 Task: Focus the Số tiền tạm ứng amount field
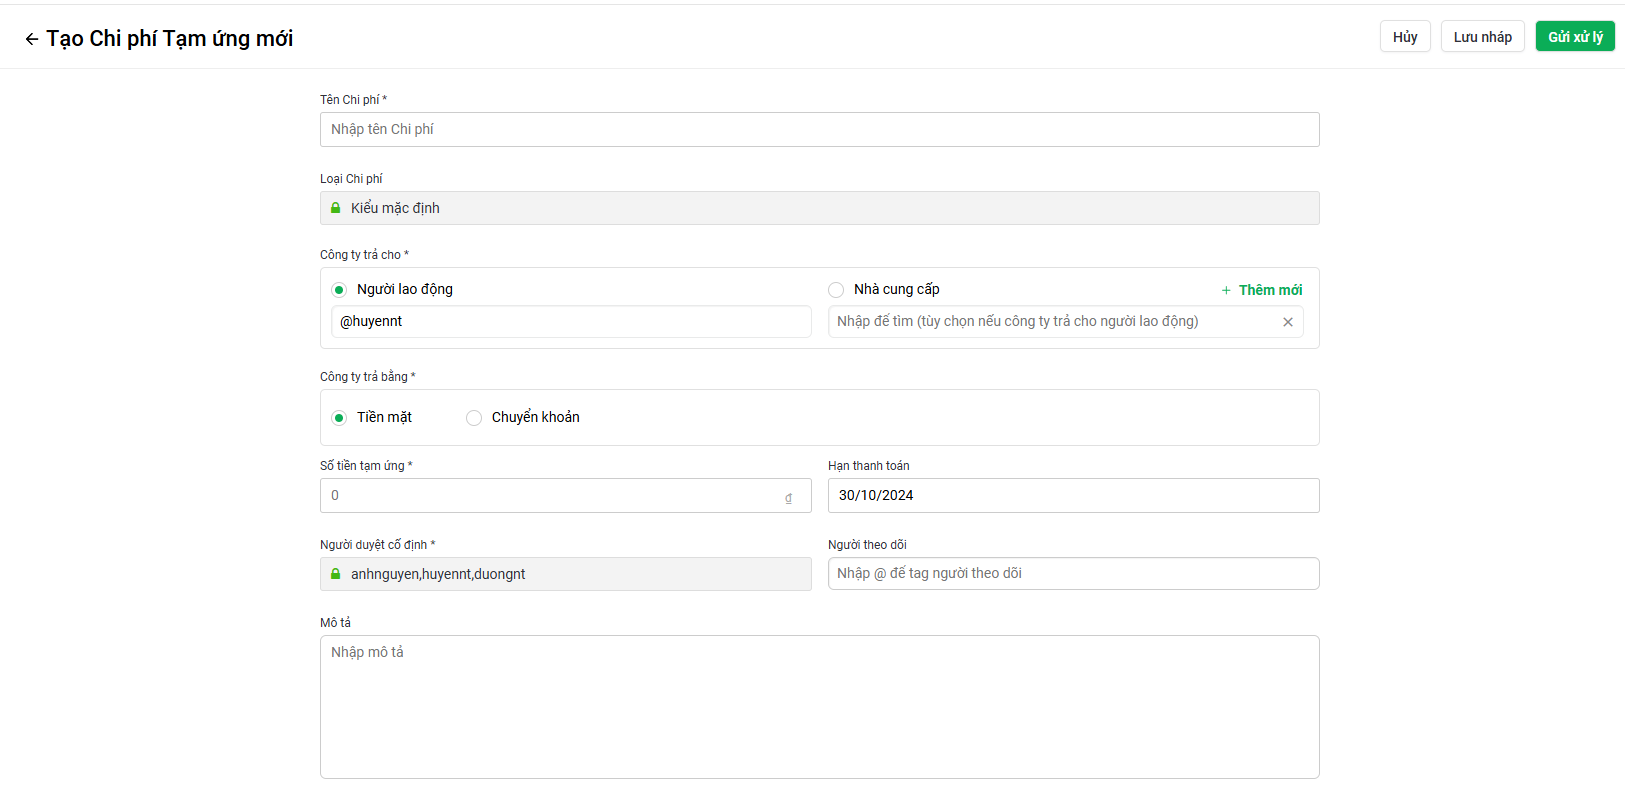click(566, 495)
